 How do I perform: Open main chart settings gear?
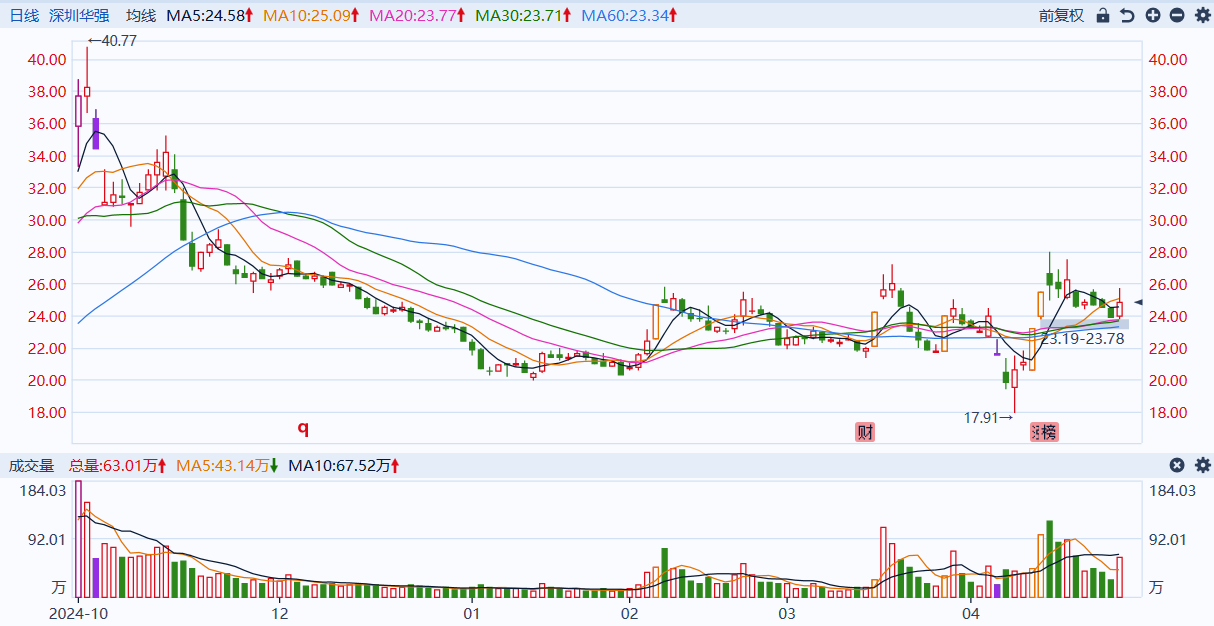[x=1201, y=15]
